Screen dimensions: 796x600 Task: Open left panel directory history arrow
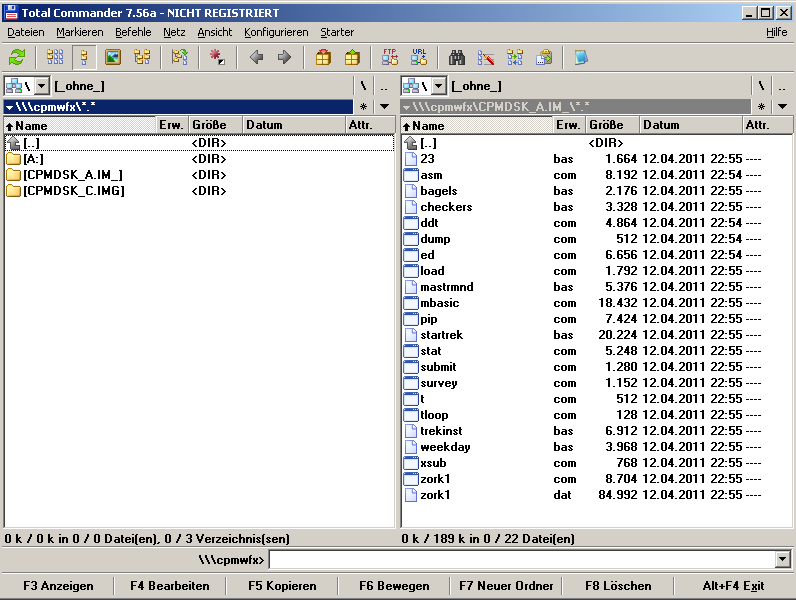pos(384,107)
